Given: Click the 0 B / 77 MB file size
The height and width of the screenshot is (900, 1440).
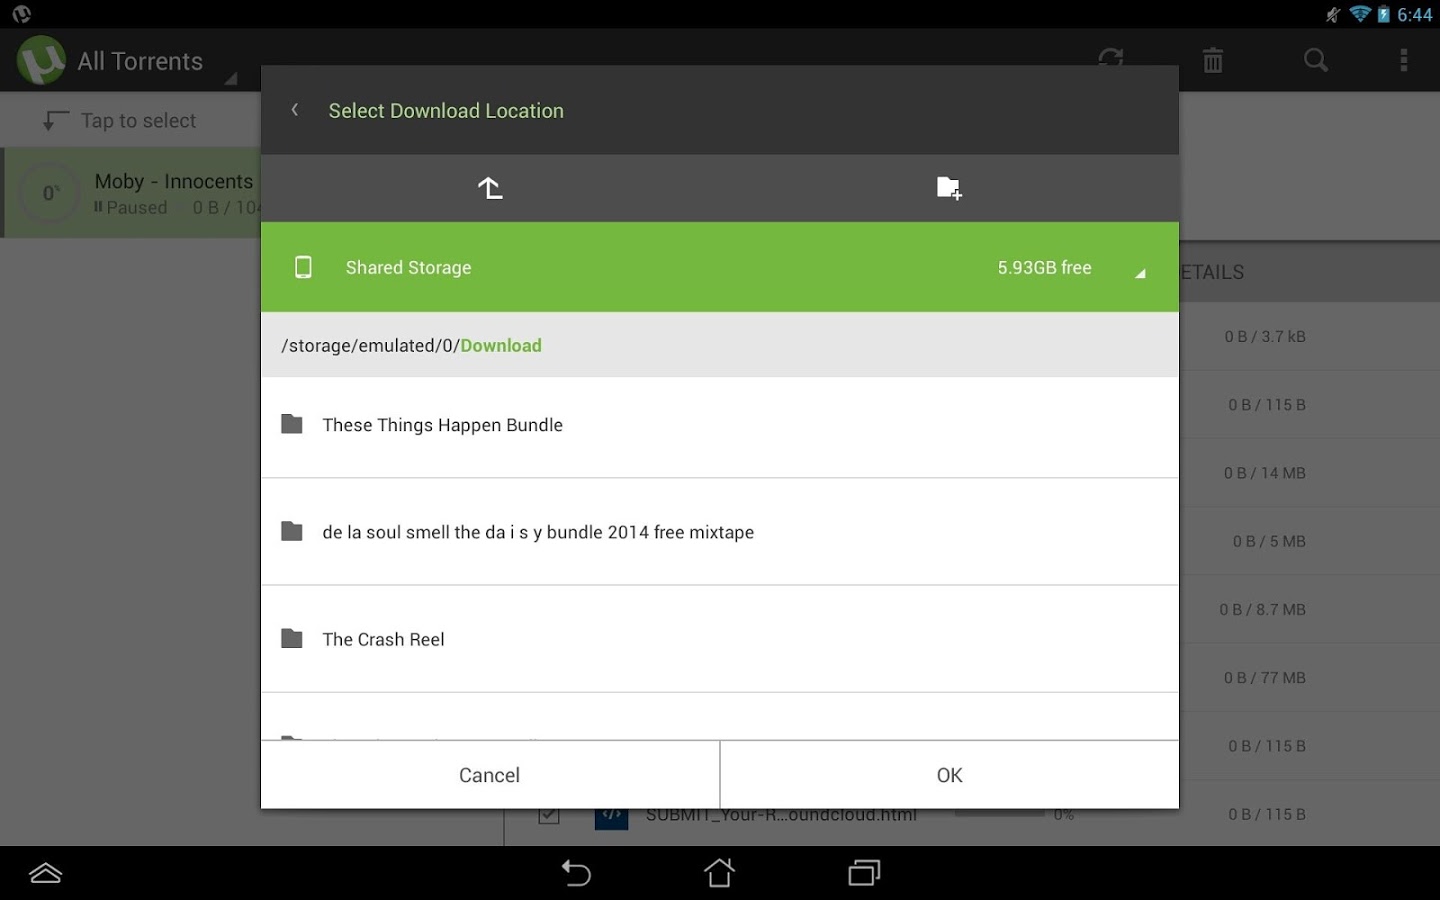Looking at the screenshot, I should tap(1265, 678).
